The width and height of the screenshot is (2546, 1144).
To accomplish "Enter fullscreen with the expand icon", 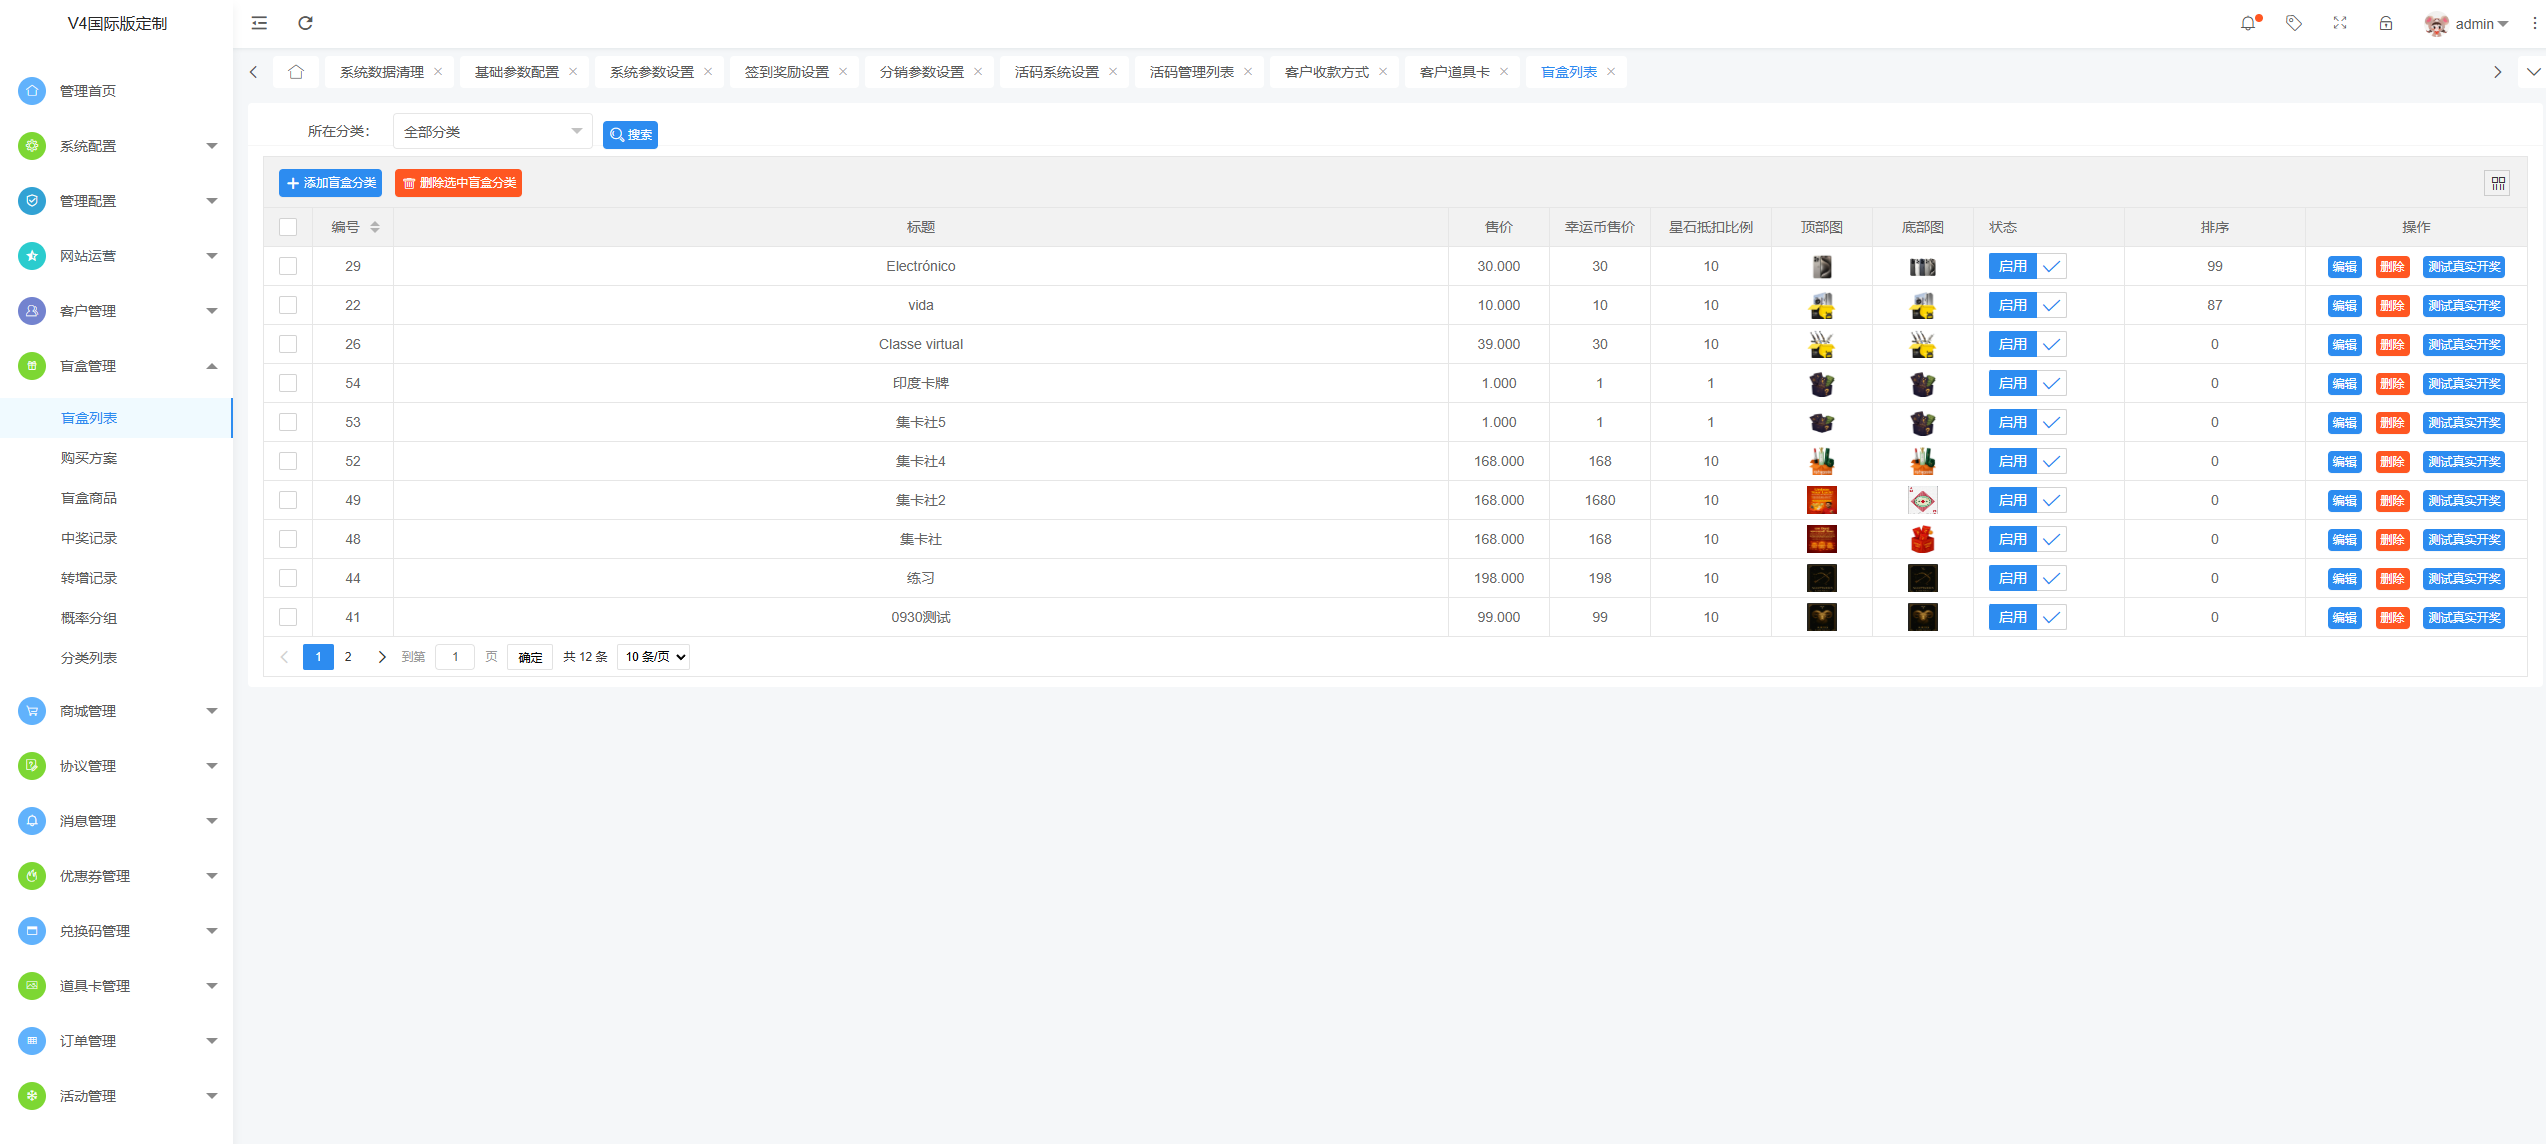I will point(2340,23).
